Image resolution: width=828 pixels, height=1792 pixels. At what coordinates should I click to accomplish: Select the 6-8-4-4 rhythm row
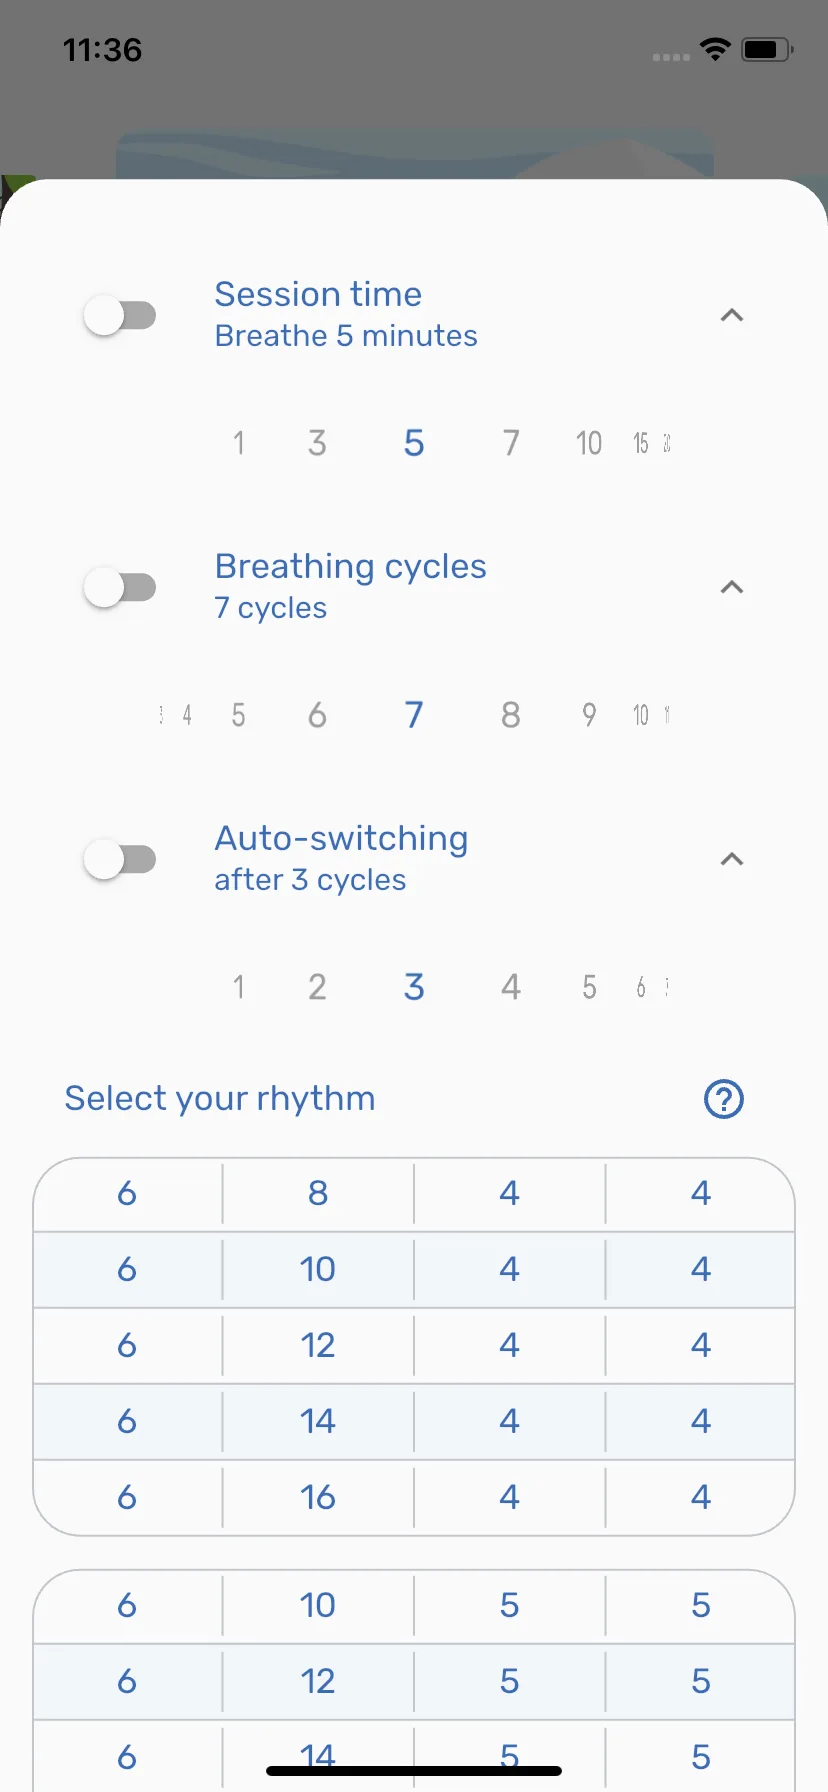coord(414,1194)
